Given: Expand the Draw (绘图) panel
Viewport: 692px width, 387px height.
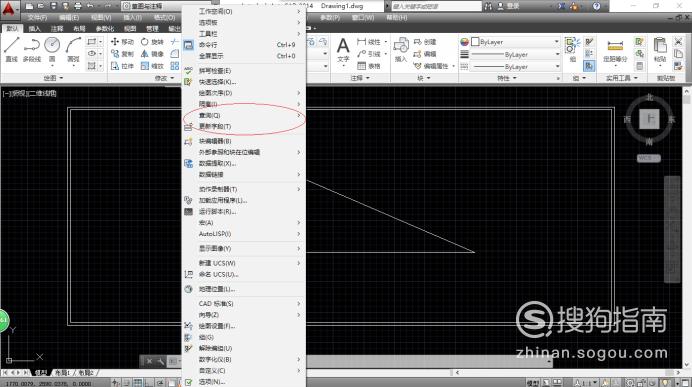Looking at the screenshot, I should 53,78.
